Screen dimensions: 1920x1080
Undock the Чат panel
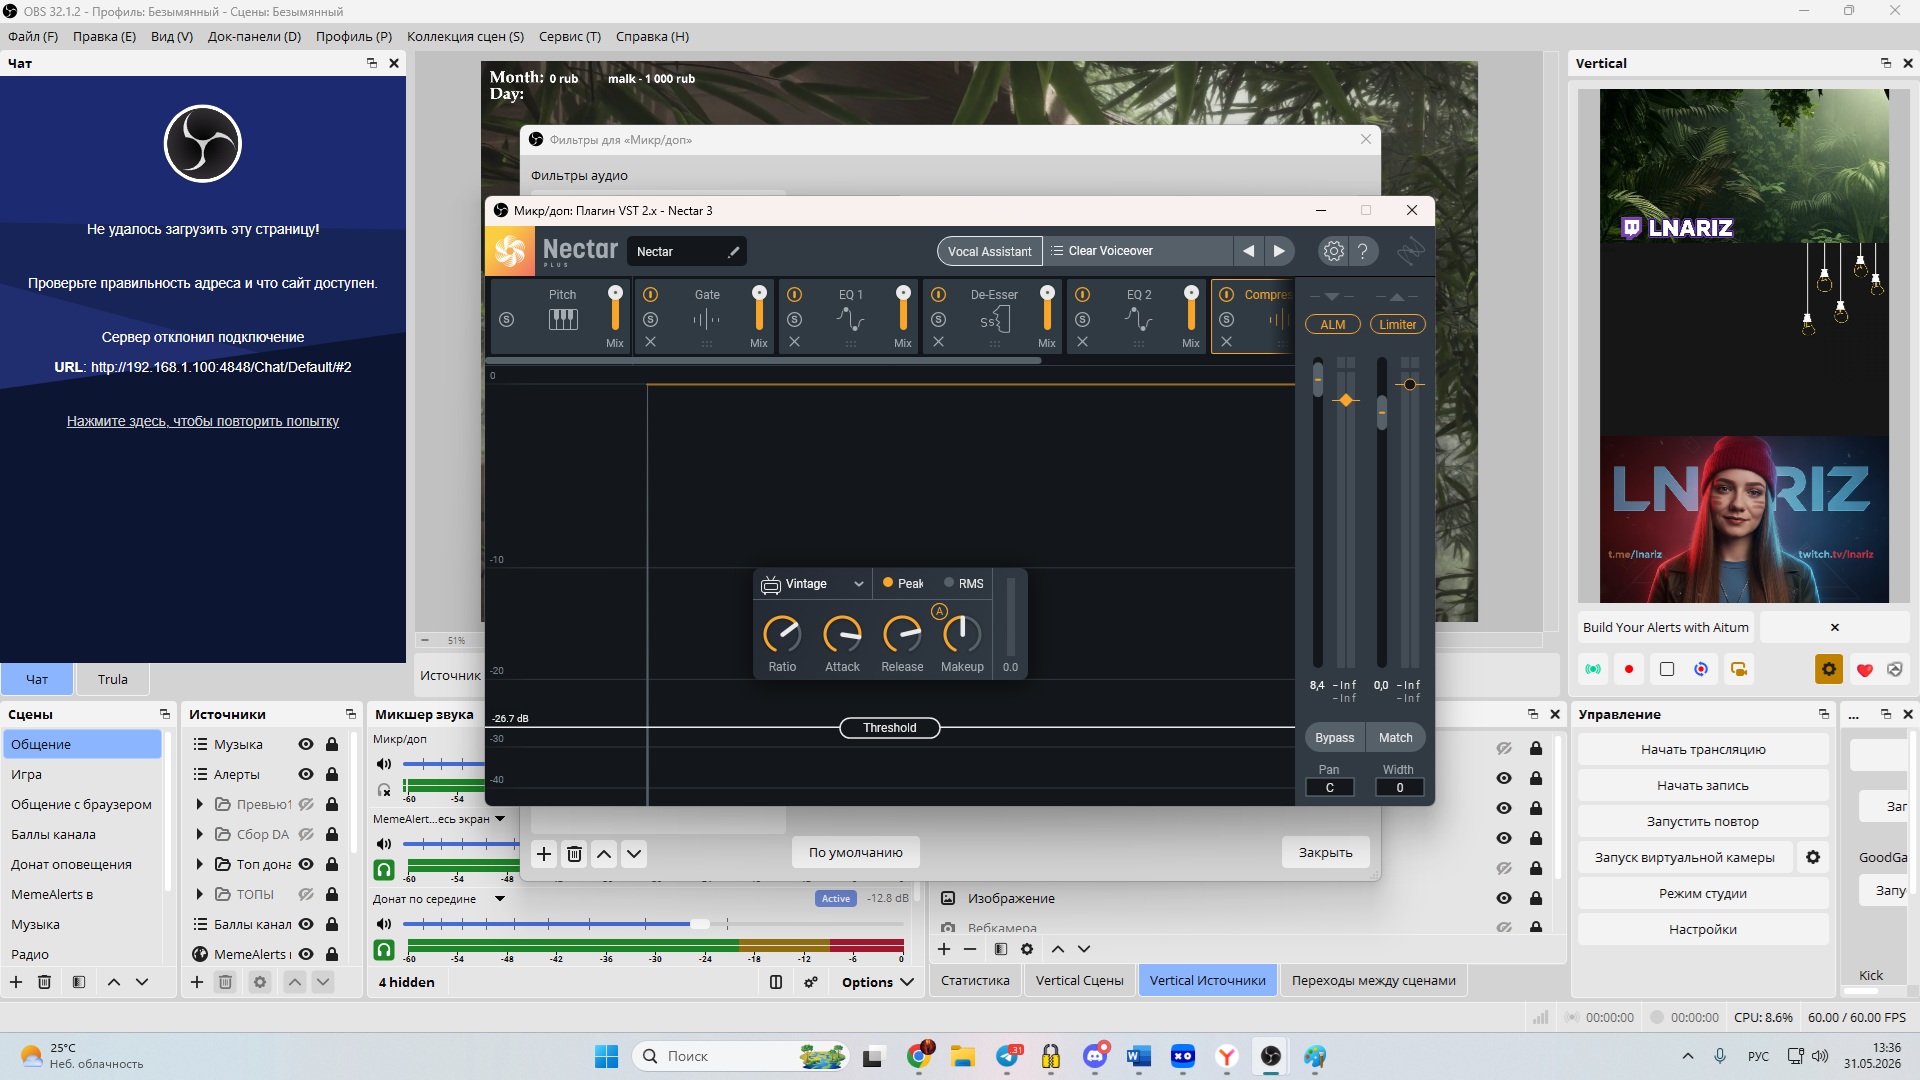pos(372,63)
